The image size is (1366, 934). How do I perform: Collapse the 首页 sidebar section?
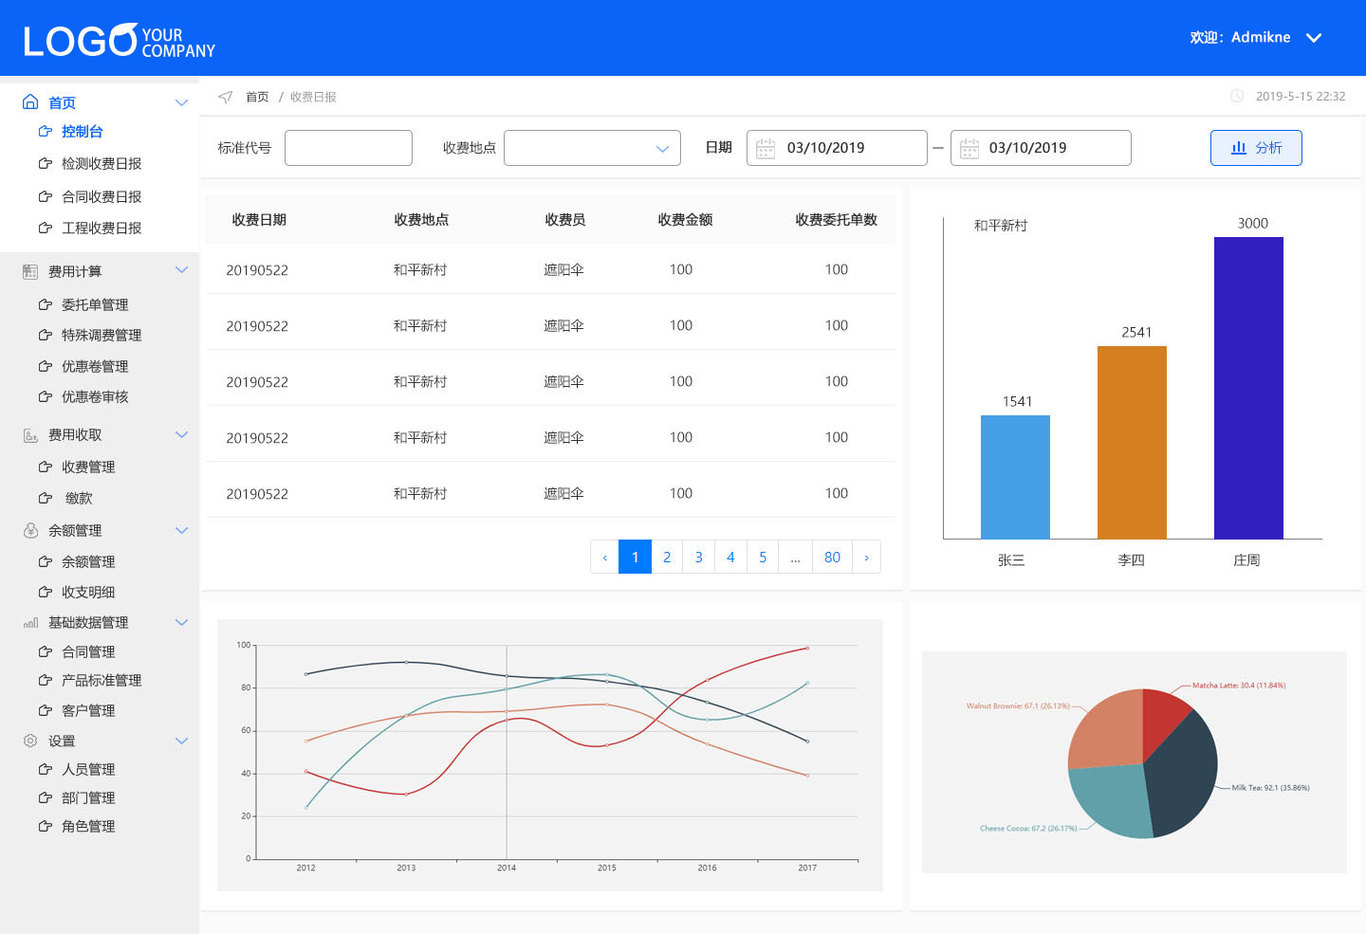[x=181, y=102]
